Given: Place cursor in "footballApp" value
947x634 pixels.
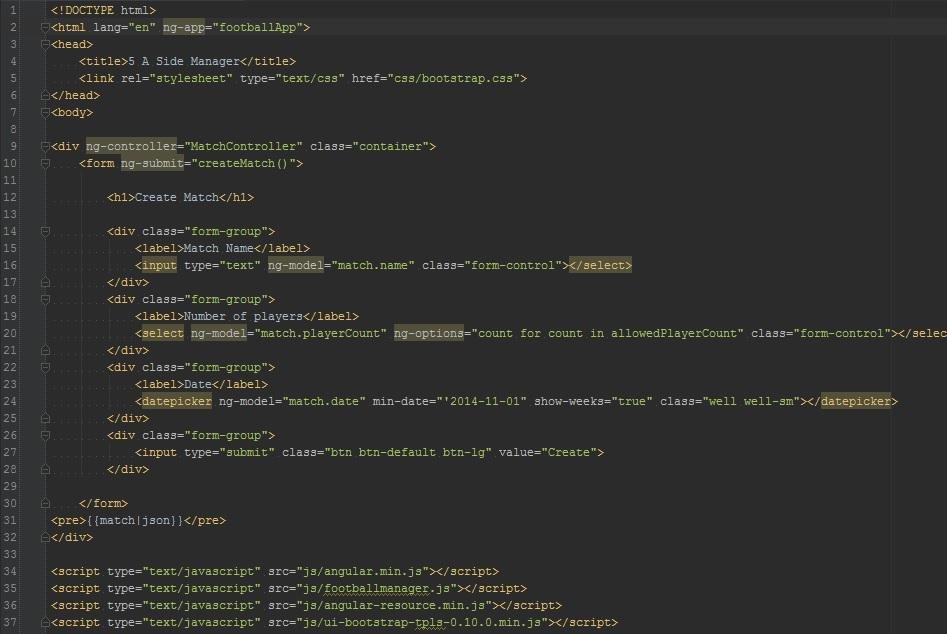Looking at the screenshot, I should pos(257,27).
